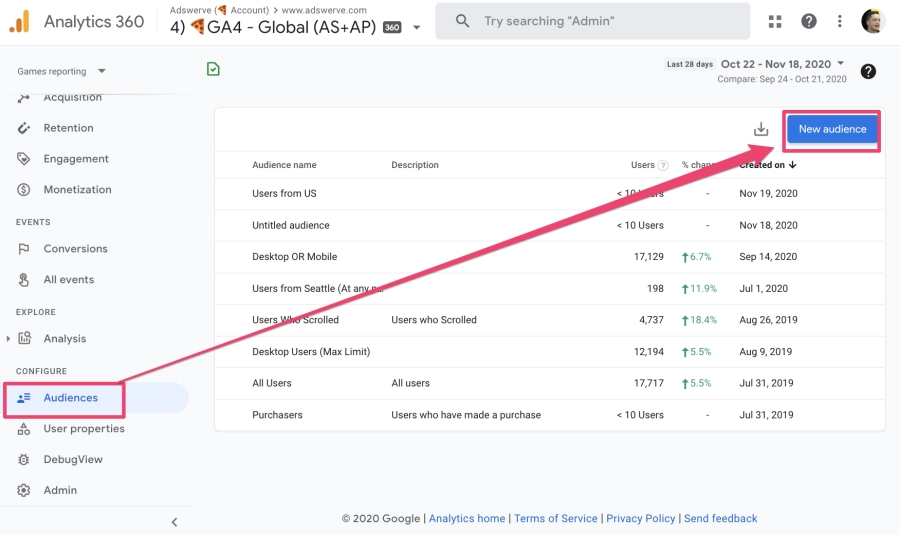Viewport: 900px width, 535px height.
Task: Open the Google apps grid icon
Action: pos(775,21)
